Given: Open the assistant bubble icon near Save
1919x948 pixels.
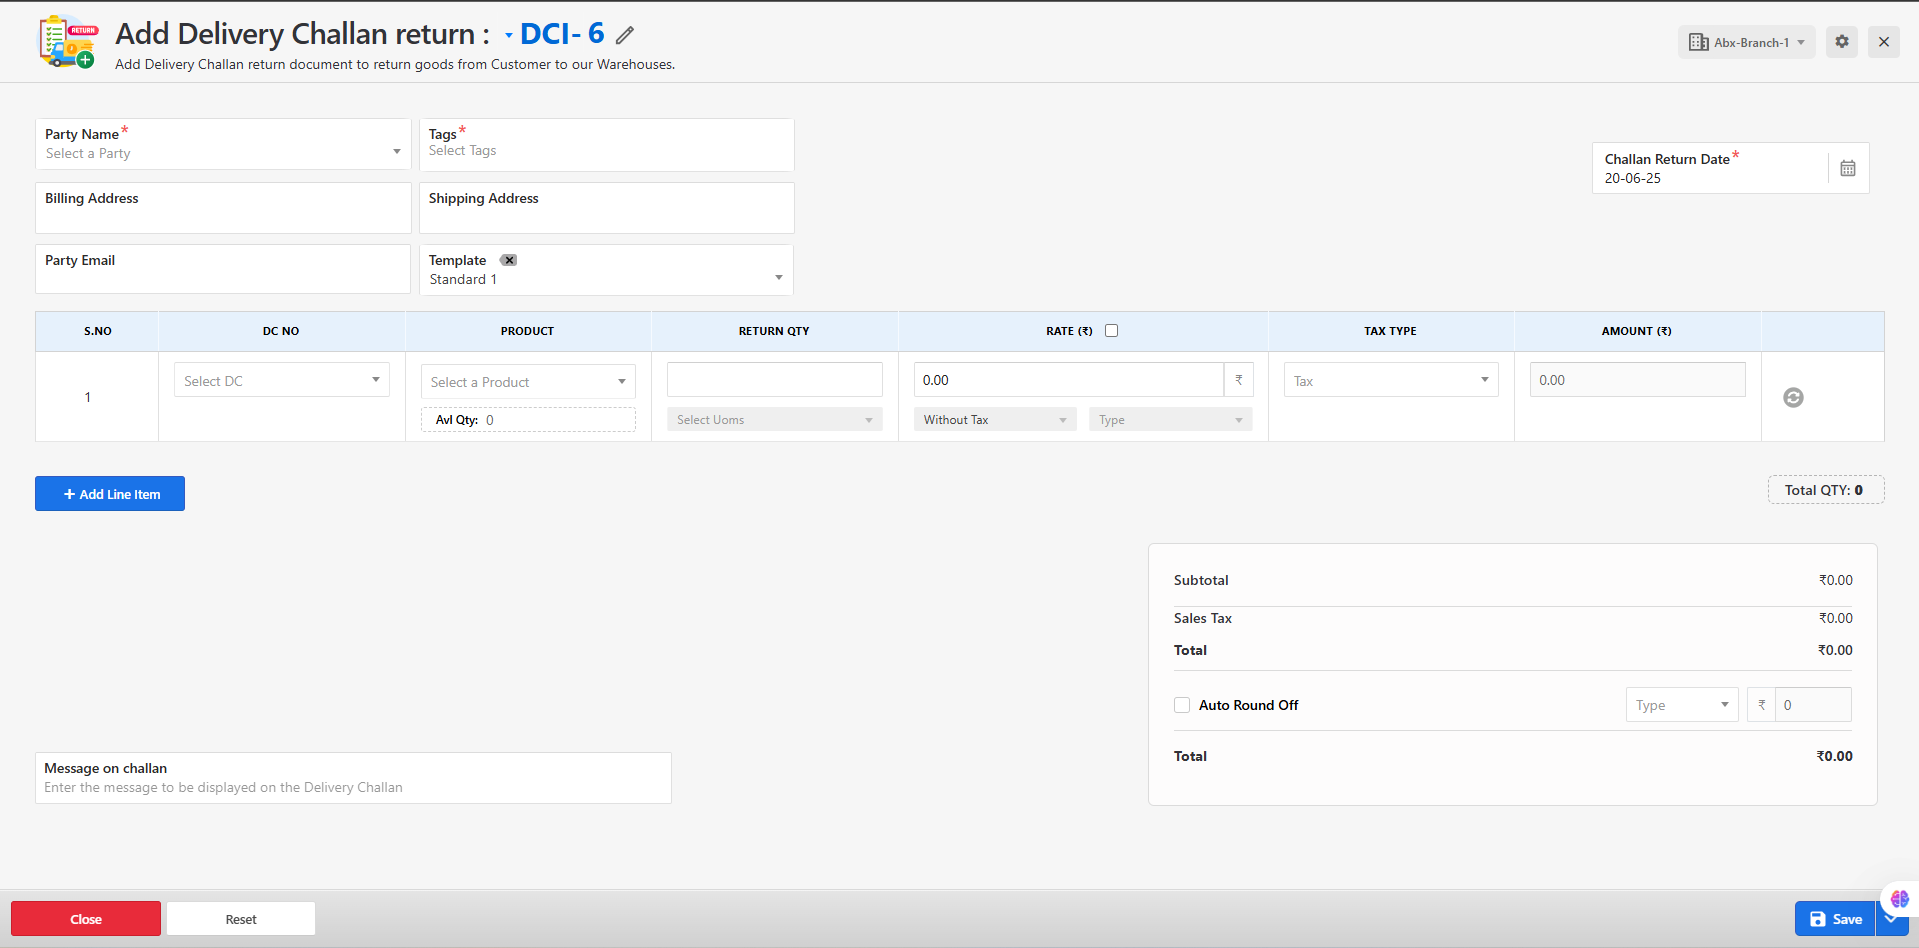Looking at the screenshot, I should [x=1899, y=899].
